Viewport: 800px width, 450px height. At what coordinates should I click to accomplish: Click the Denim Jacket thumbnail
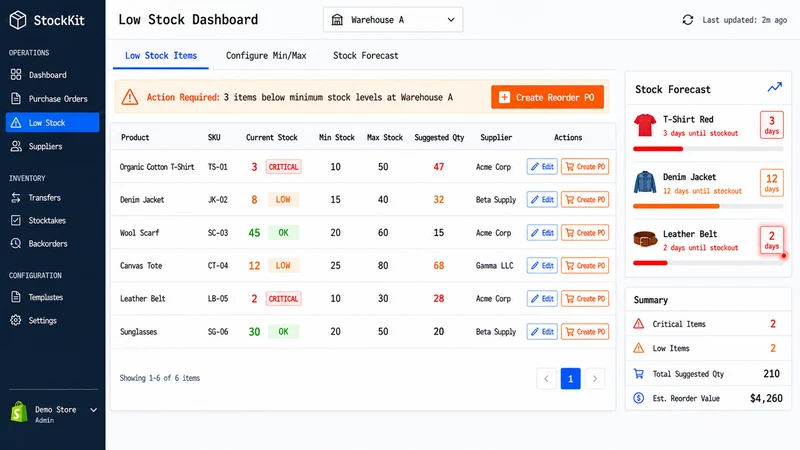pos(645,182)
